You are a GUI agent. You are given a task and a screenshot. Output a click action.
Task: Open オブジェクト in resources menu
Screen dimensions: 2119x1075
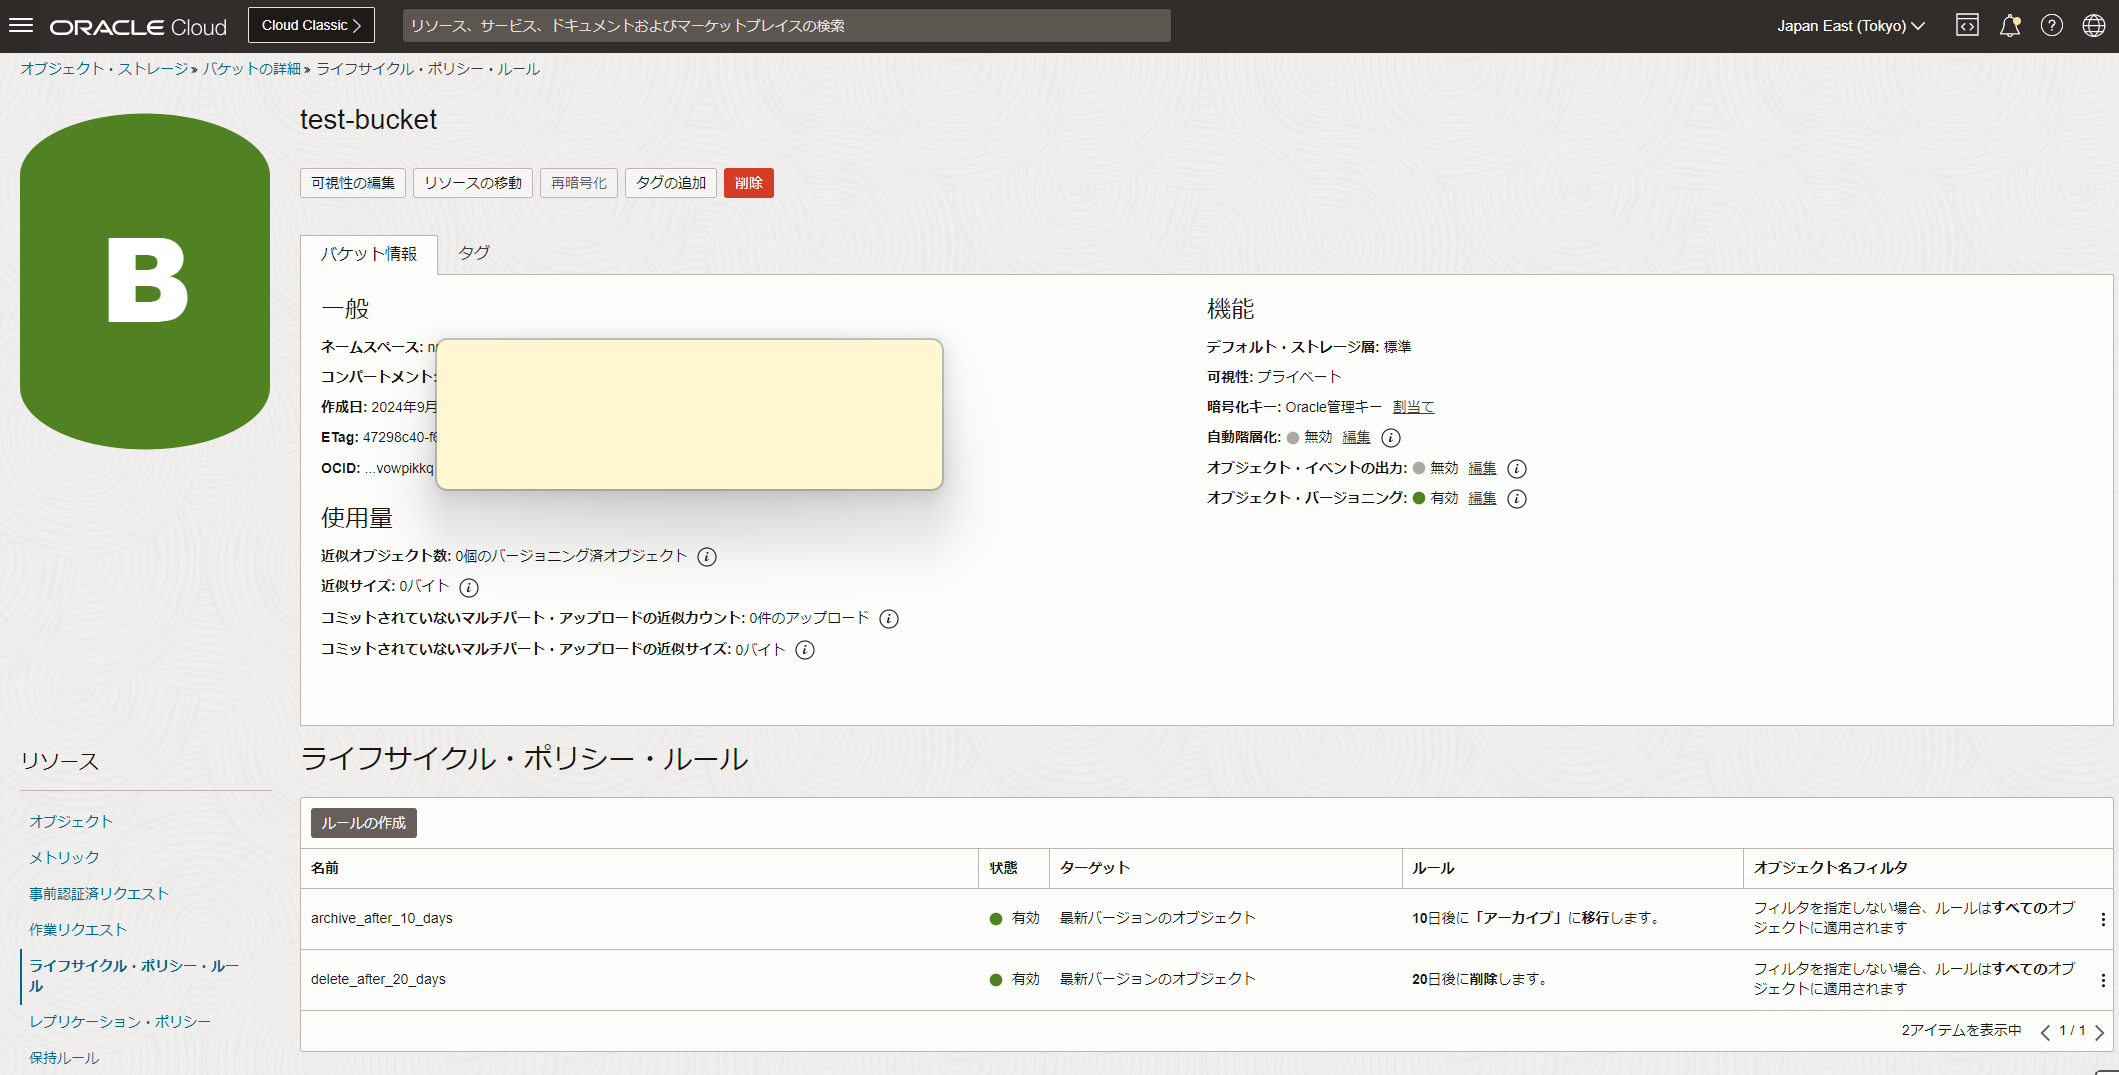pos(71,822)
